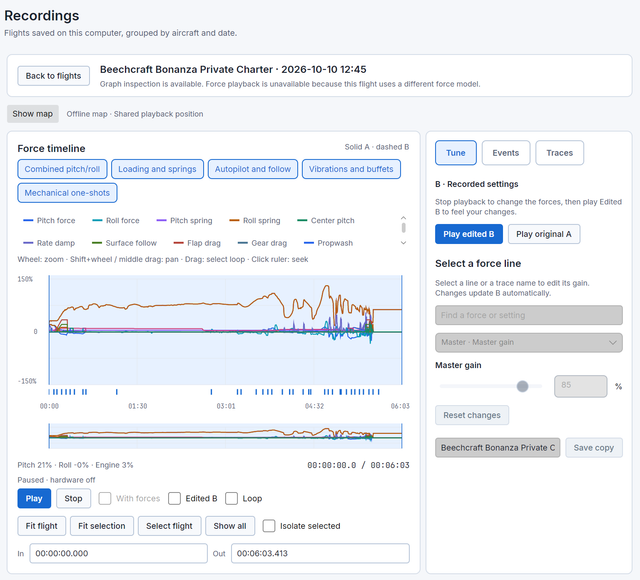Toggle the Gear drag legend trace
This screenshot has height=580, width=640.
click(x=262, y=243)
